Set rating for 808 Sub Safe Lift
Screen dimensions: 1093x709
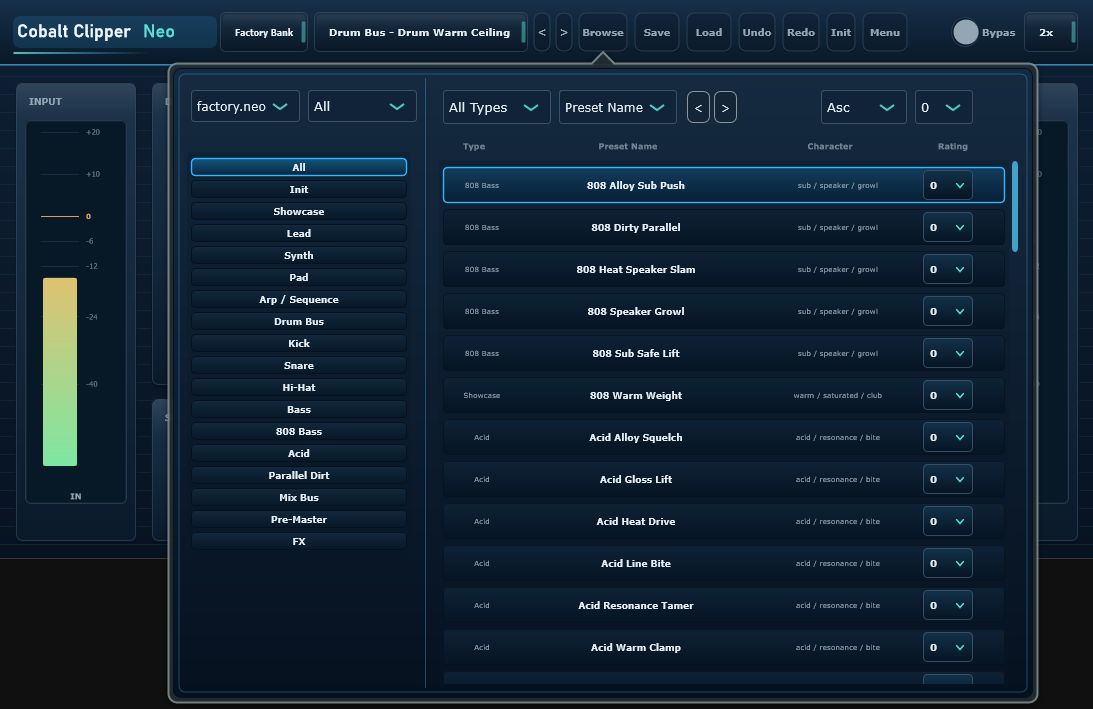947,353
